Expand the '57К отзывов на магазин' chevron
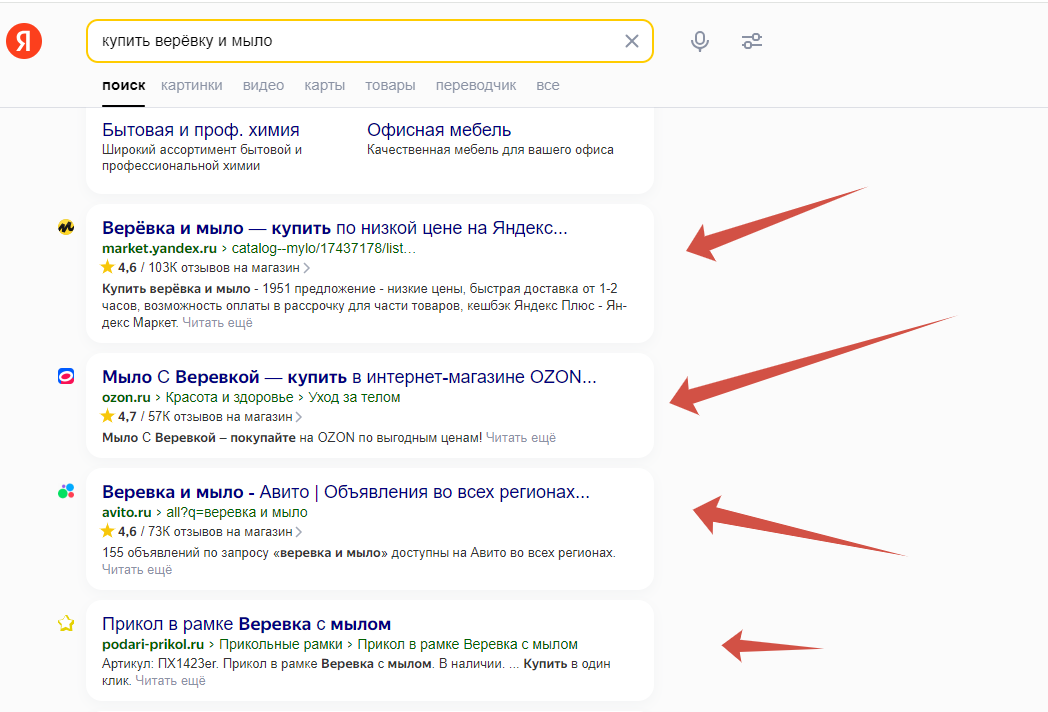The height and width of the screenshot is (712, 1048). tap(299, 417)
